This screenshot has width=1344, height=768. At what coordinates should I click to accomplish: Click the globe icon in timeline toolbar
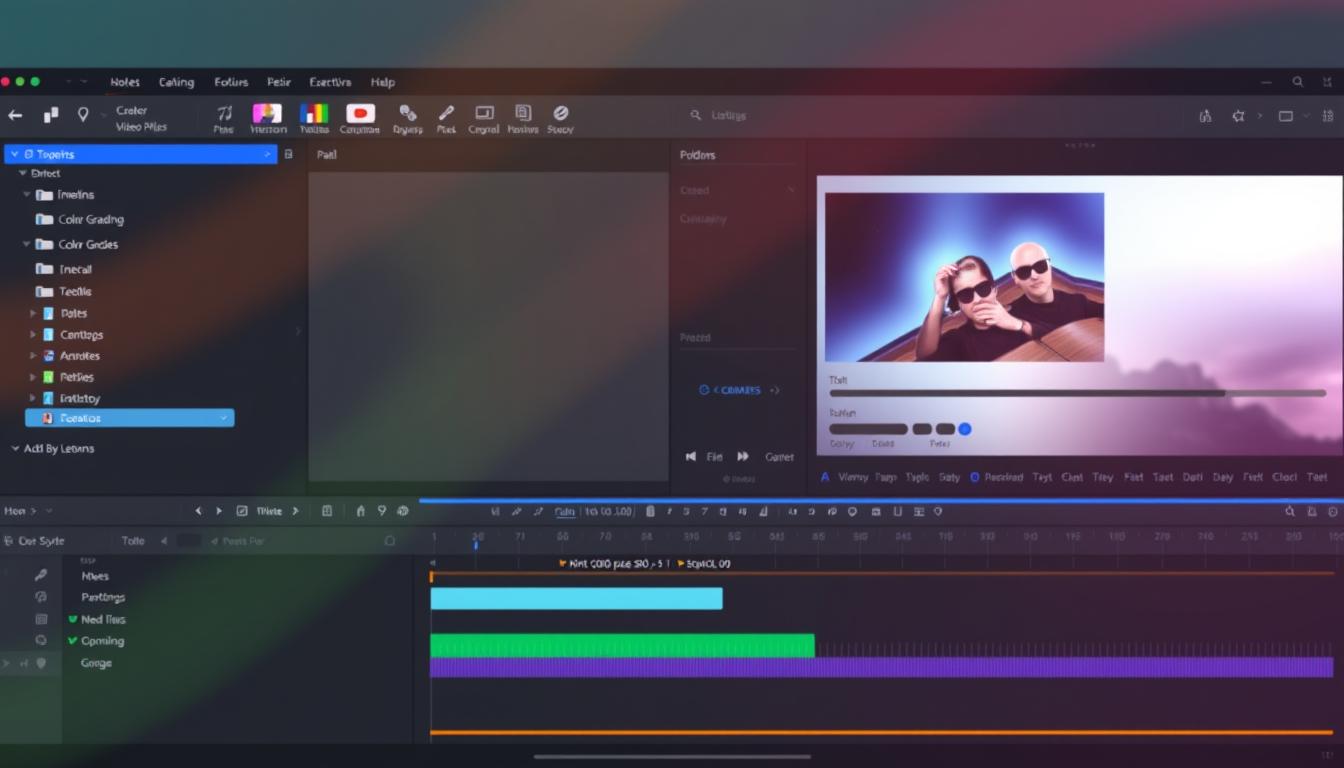pos(402,511)
